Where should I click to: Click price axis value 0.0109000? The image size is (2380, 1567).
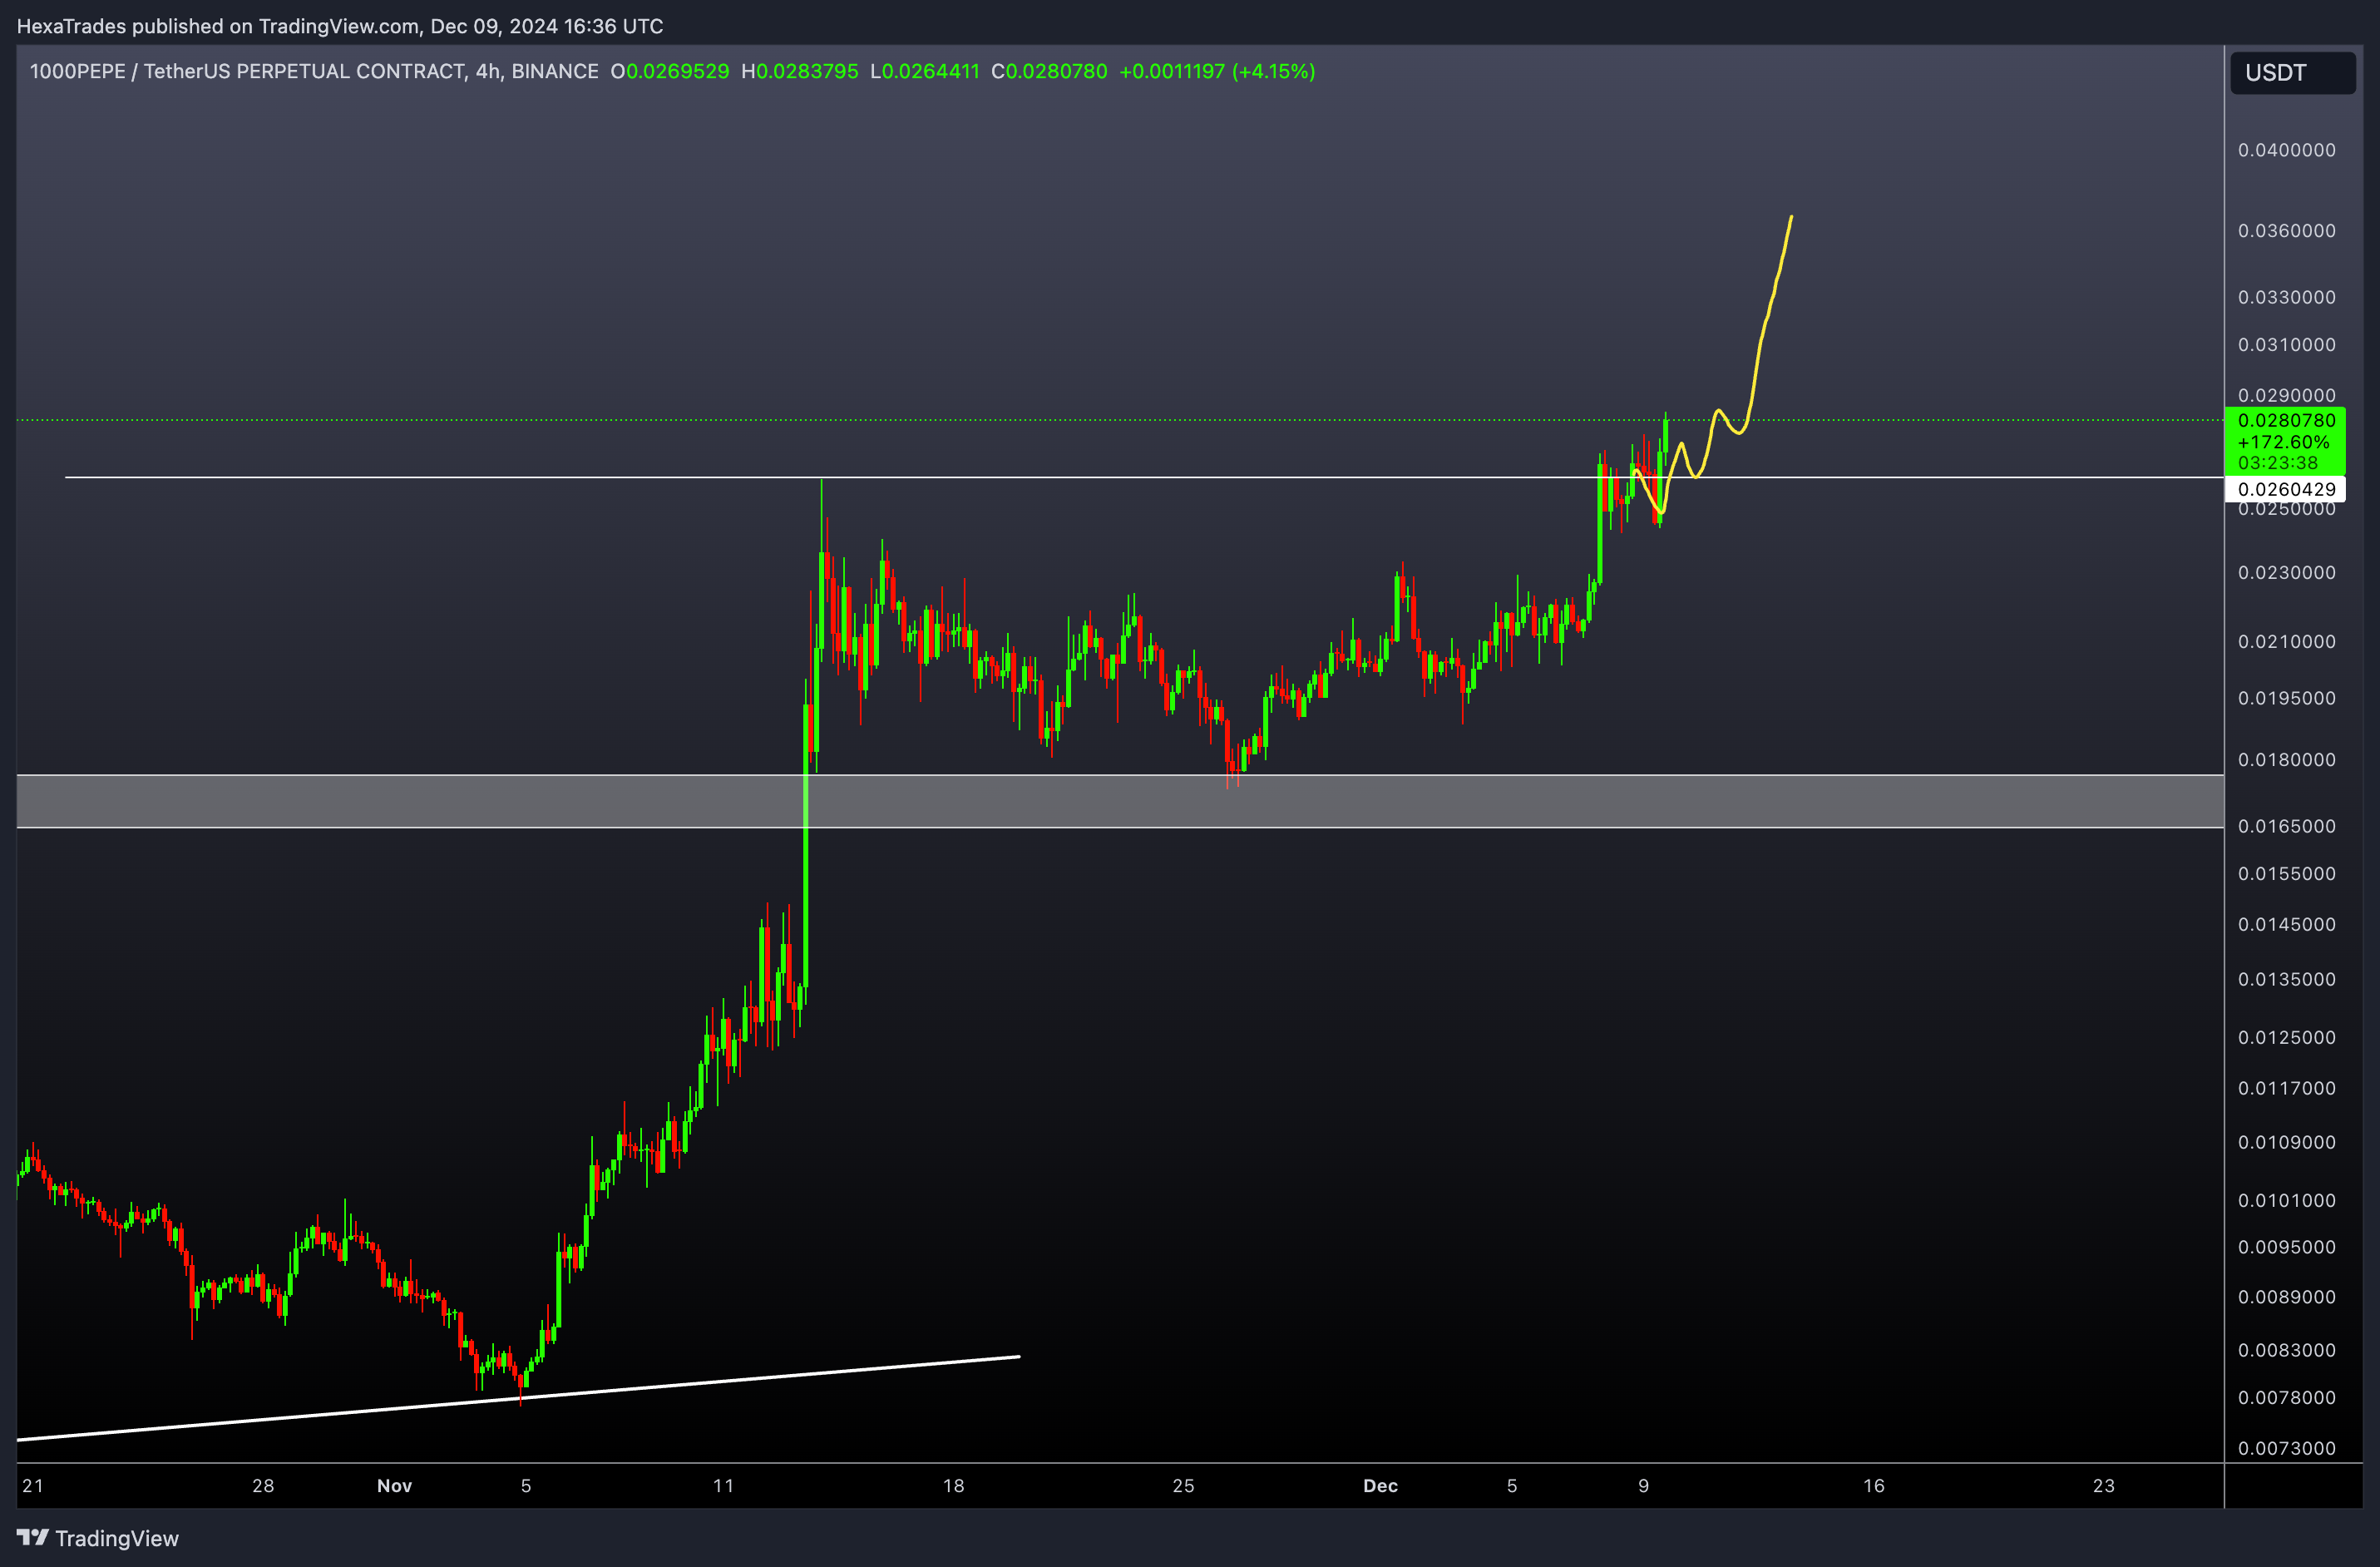2287,1142
